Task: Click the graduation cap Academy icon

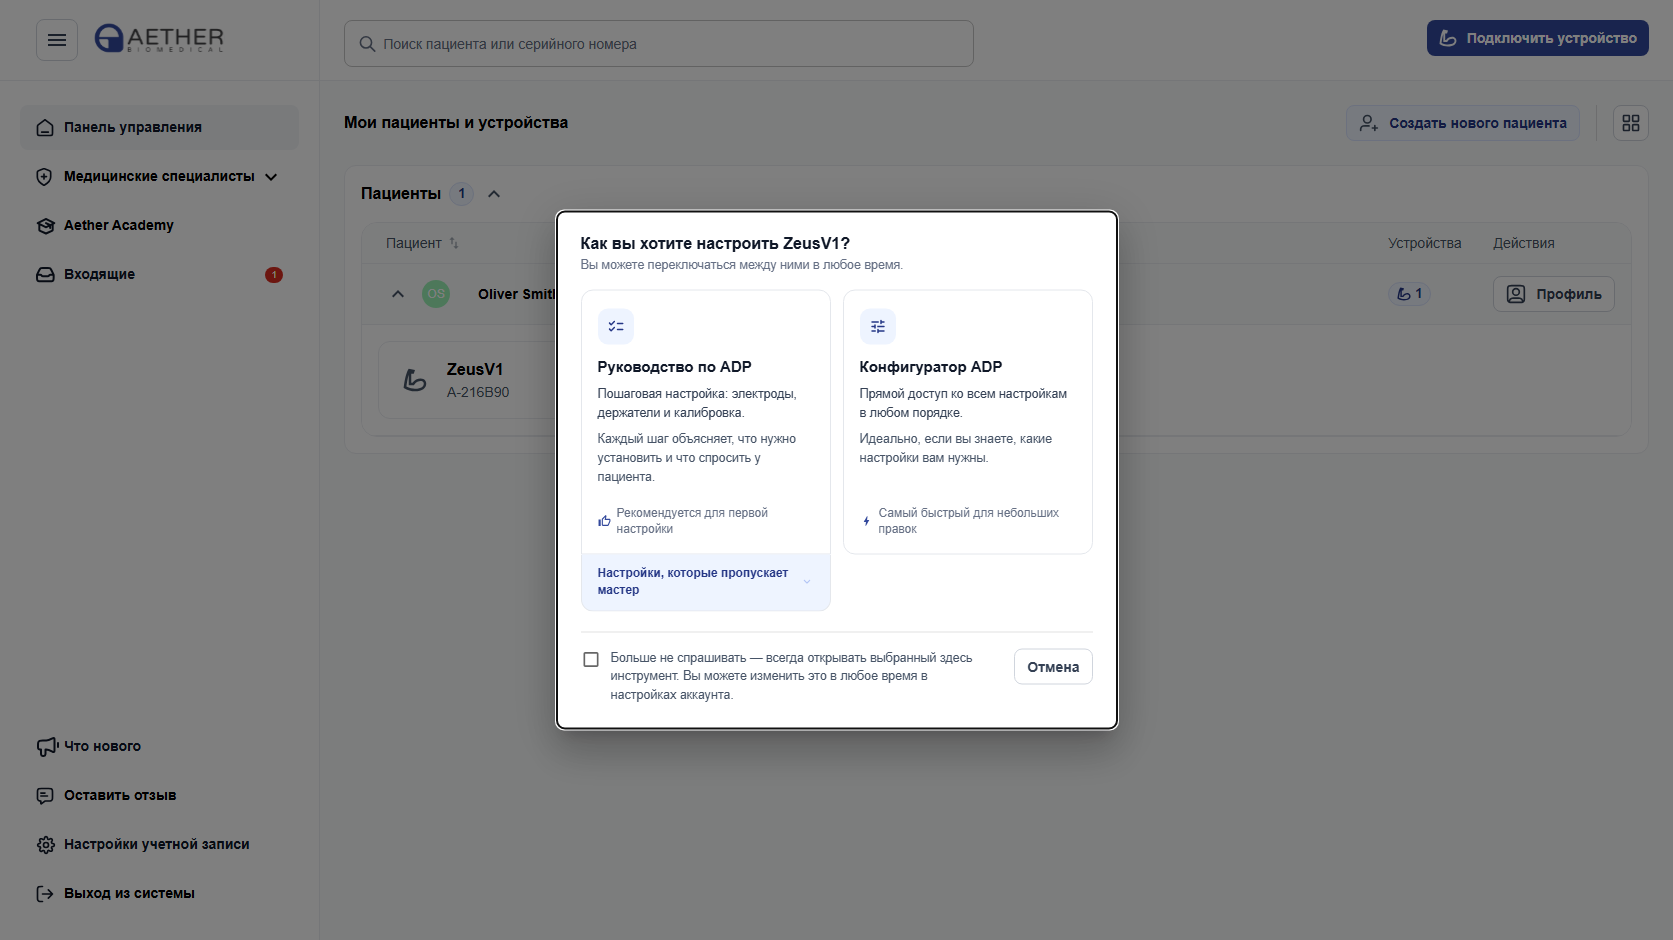Action: click(45, 226)
